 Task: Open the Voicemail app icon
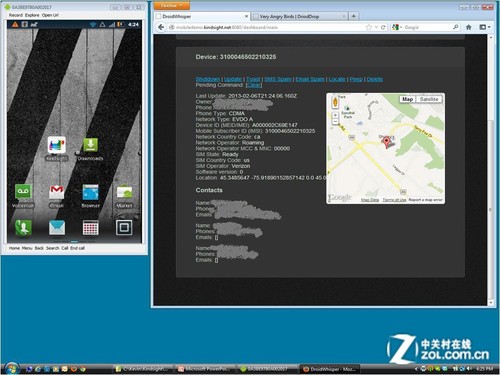coord(23,192)
